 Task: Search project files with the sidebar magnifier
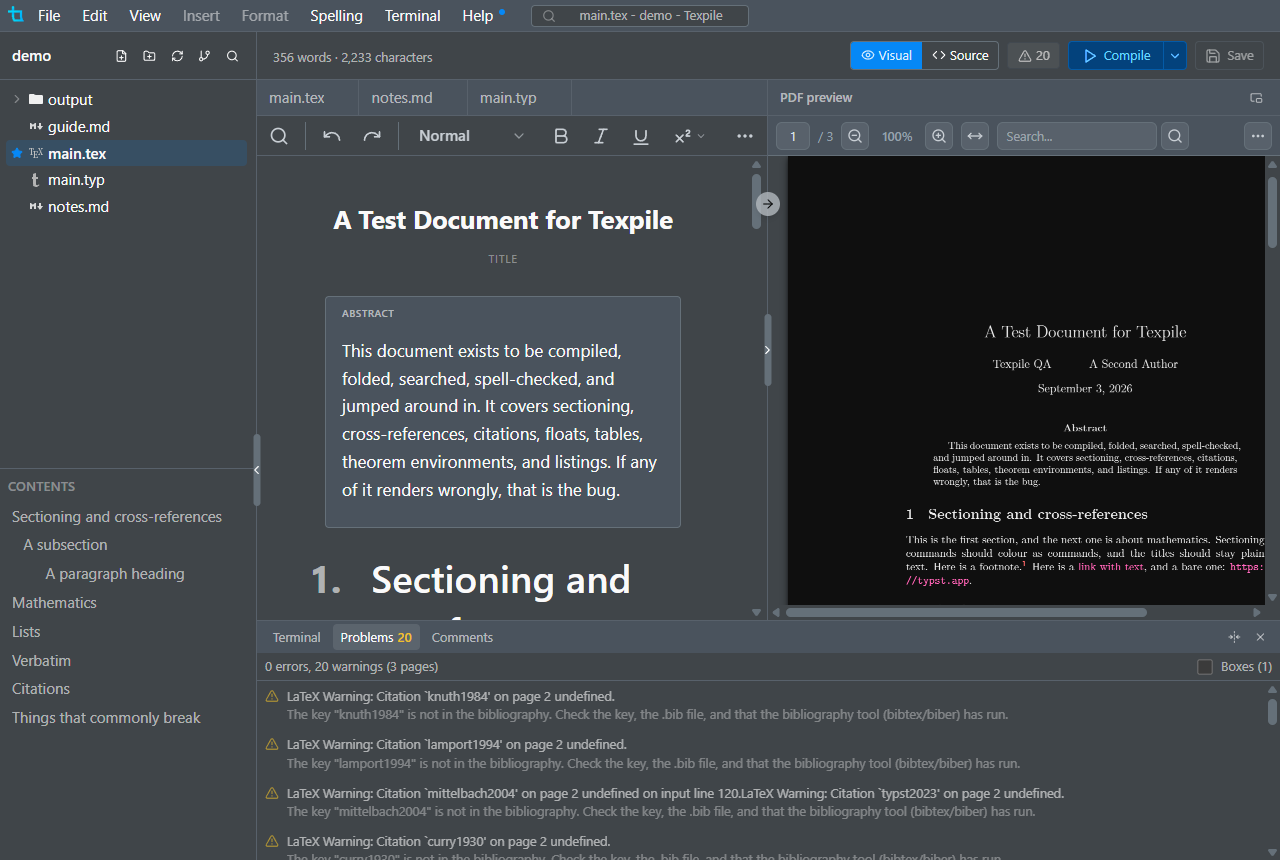tap(232, 56)
